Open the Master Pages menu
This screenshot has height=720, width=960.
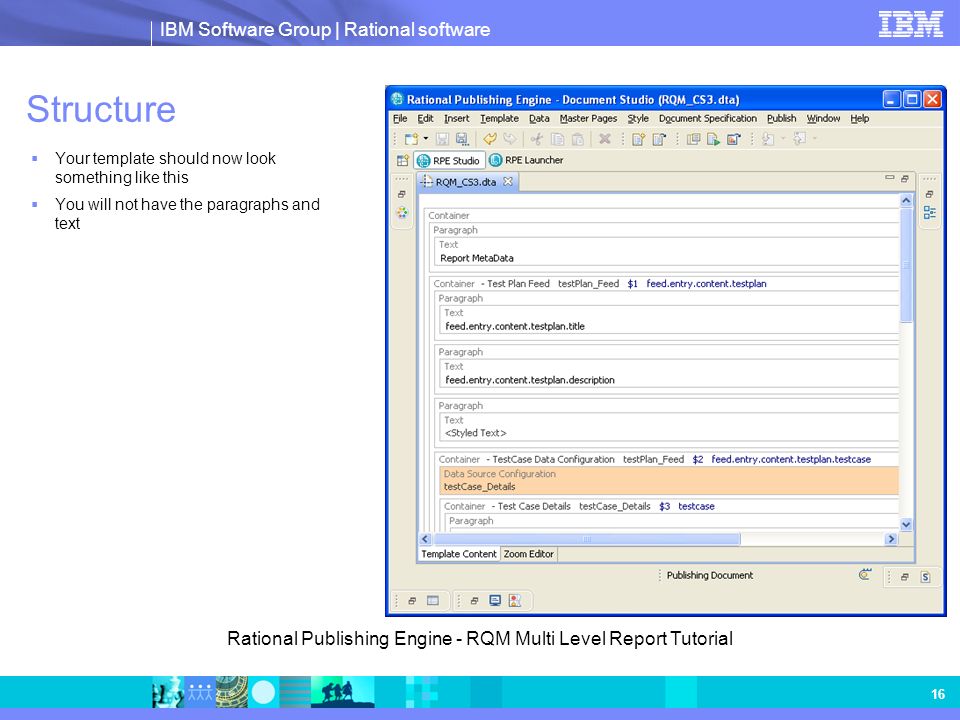coord(588,119)
